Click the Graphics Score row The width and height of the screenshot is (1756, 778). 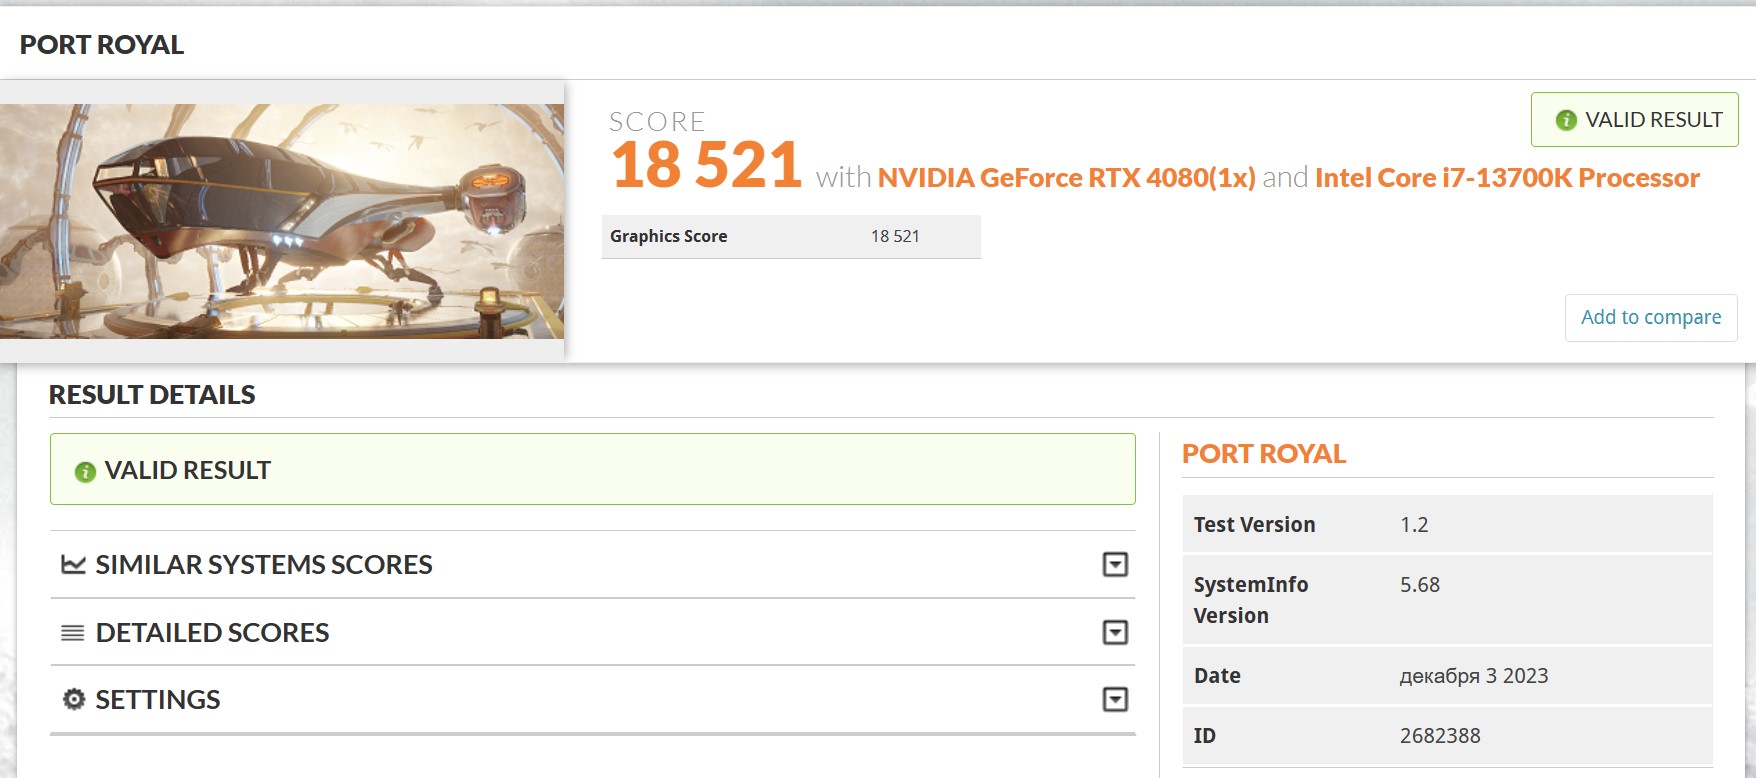click(x=790, y=237)
